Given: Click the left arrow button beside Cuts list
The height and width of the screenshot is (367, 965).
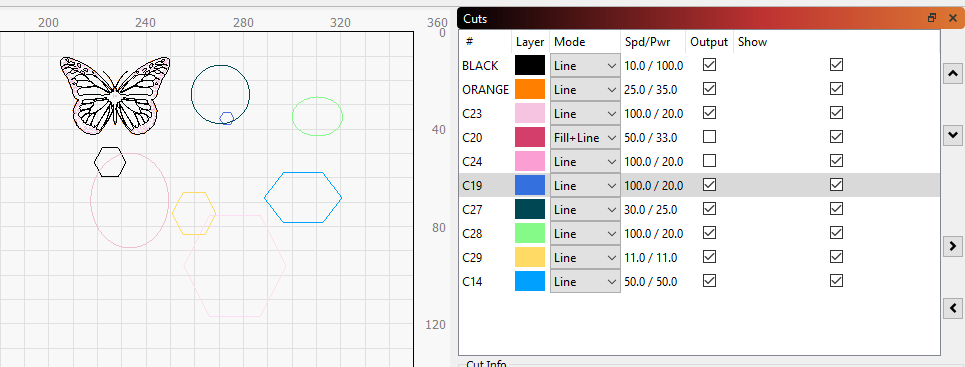Looking at the screenshot, I should tap(953, 308).
